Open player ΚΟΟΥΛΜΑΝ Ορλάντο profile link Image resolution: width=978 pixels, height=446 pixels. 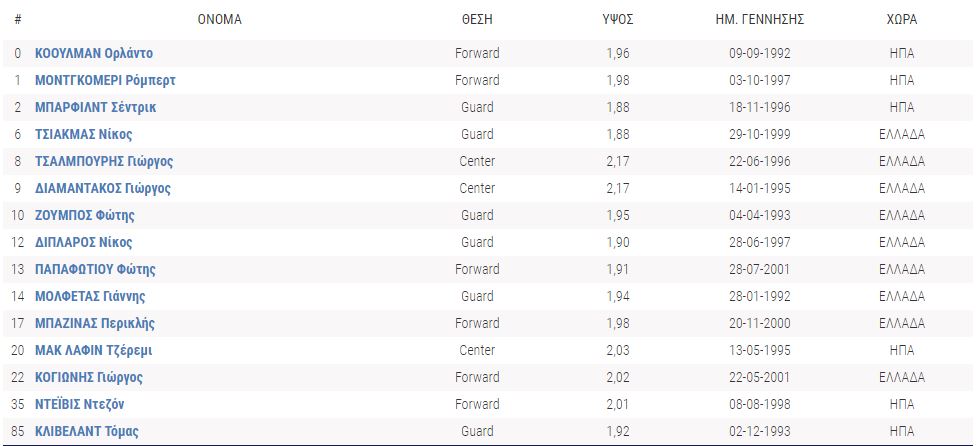(x=94, y=53)
